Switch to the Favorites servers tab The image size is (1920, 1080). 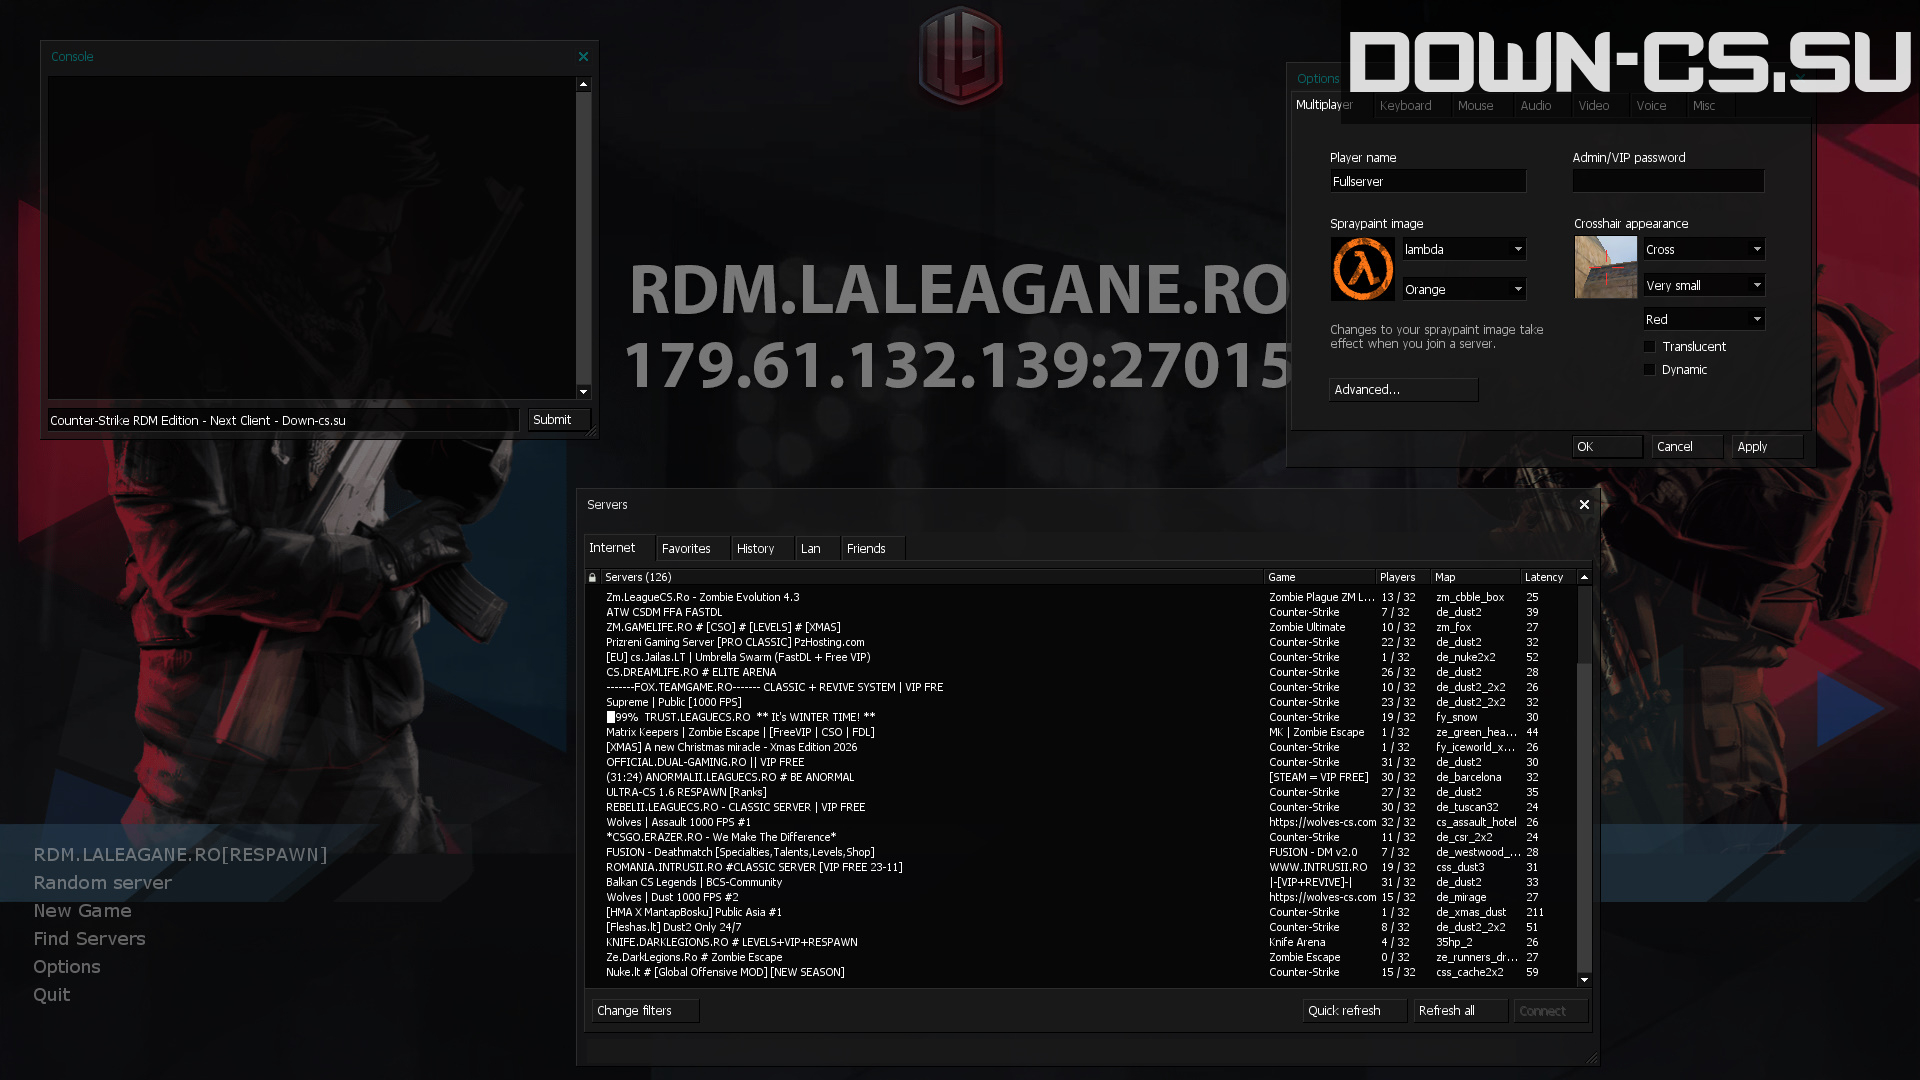[x=686, y=549]
